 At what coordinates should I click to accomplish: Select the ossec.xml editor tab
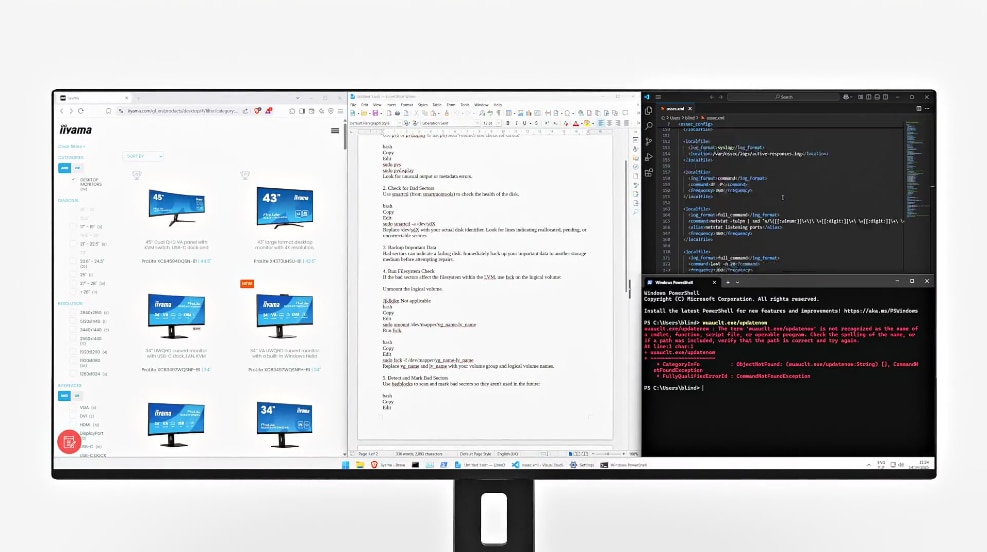pyautogui.click(x=678, y=108)
